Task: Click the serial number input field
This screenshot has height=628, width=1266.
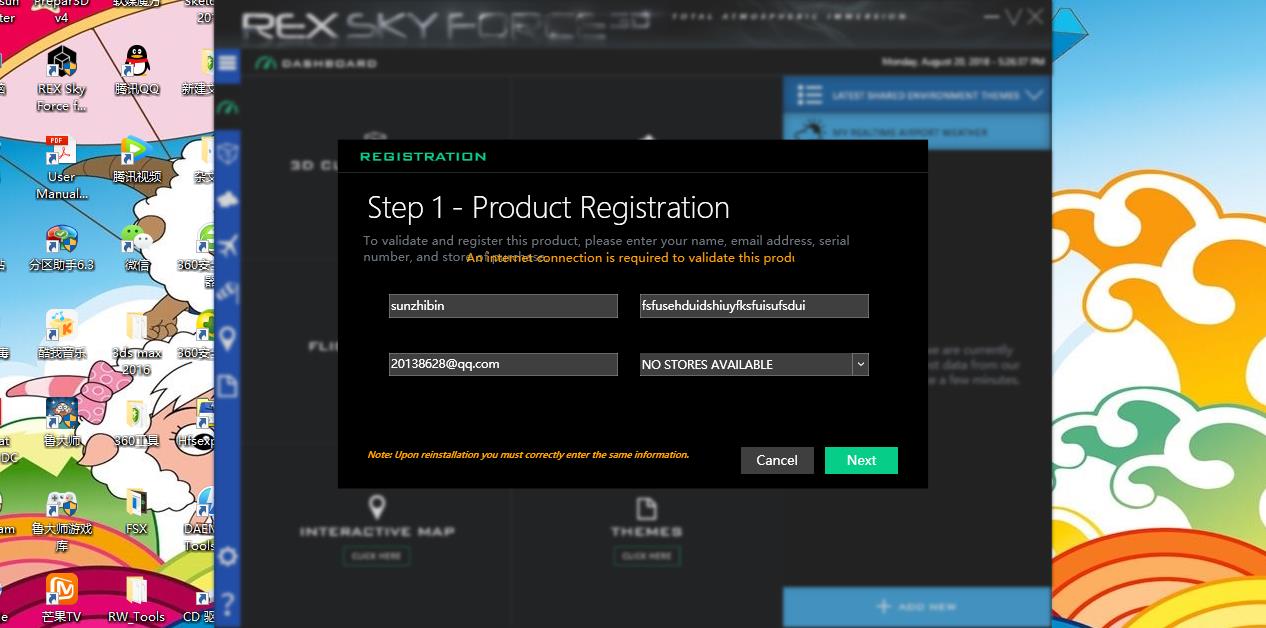Action: (x=754, y=306)
